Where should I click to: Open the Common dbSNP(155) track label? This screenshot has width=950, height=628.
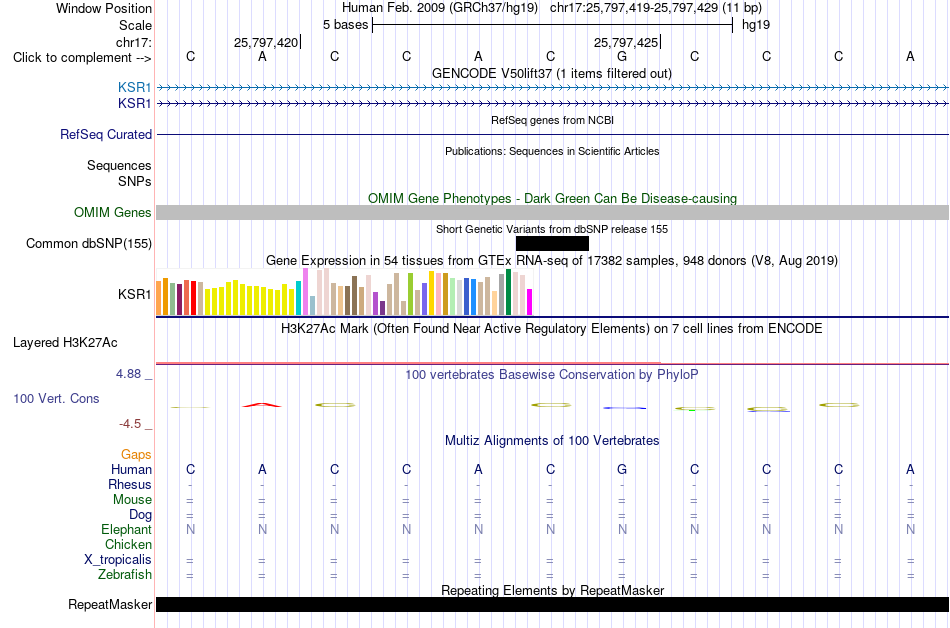(89, 243)
